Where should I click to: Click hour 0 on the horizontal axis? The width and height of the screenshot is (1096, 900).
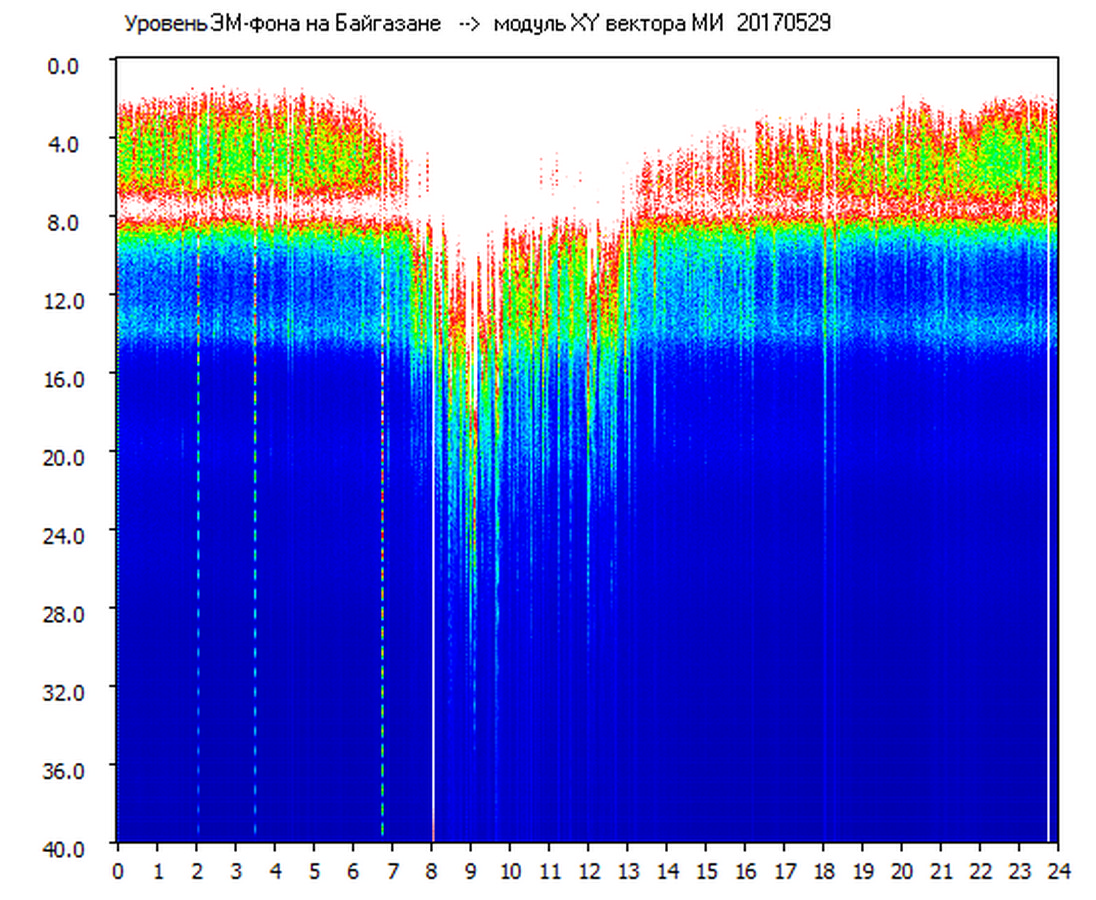[x=118, y=871]
